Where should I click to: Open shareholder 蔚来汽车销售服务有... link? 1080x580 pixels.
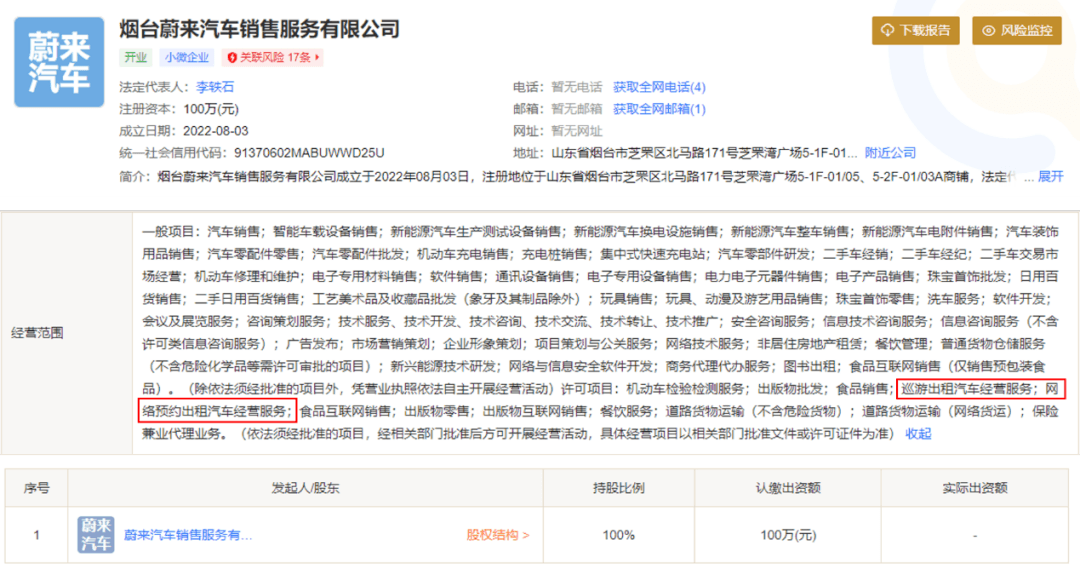[x=188, y=535]
